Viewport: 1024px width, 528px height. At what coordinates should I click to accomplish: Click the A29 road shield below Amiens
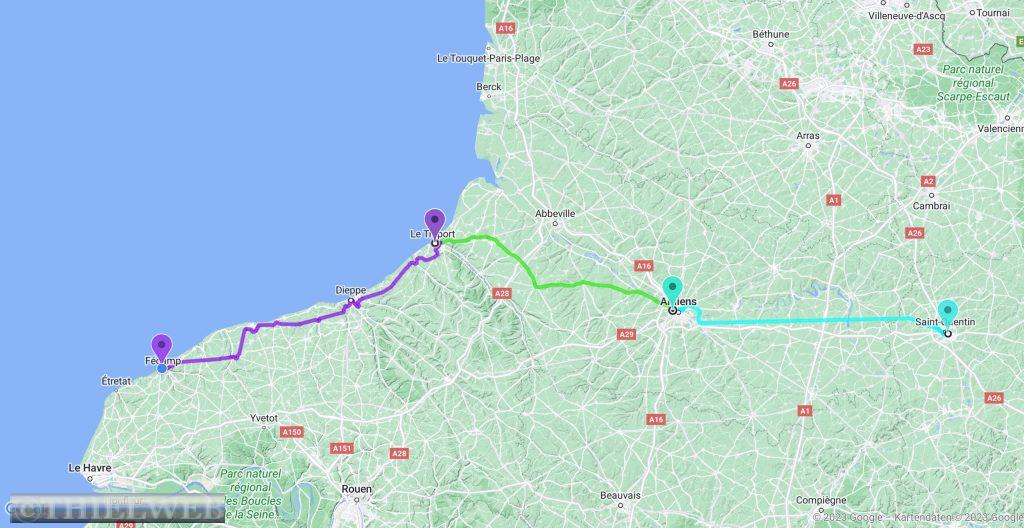(626, 335)
